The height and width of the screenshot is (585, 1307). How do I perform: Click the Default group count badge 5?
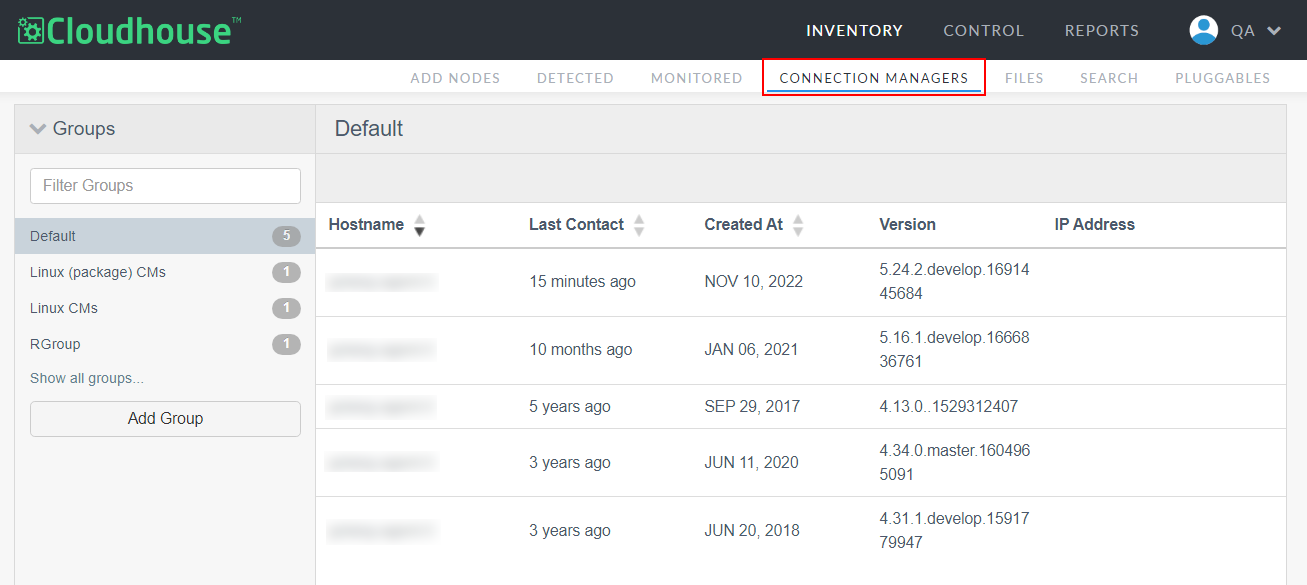(x=286, y=236)
